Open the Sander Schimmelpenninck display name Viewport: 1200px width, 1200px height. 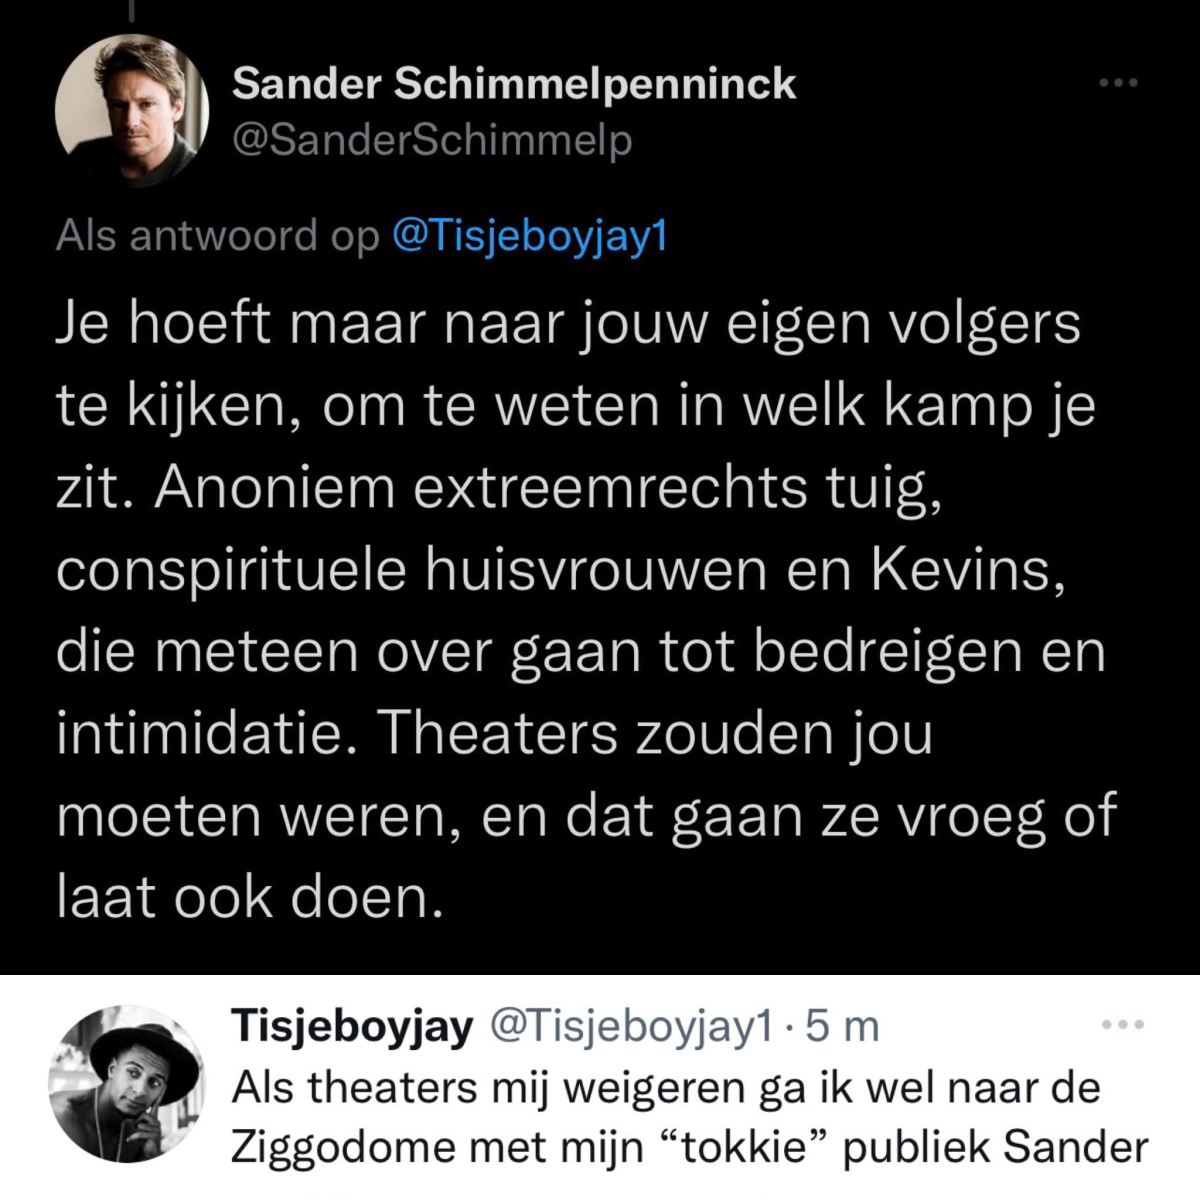[x=514, y=84]
